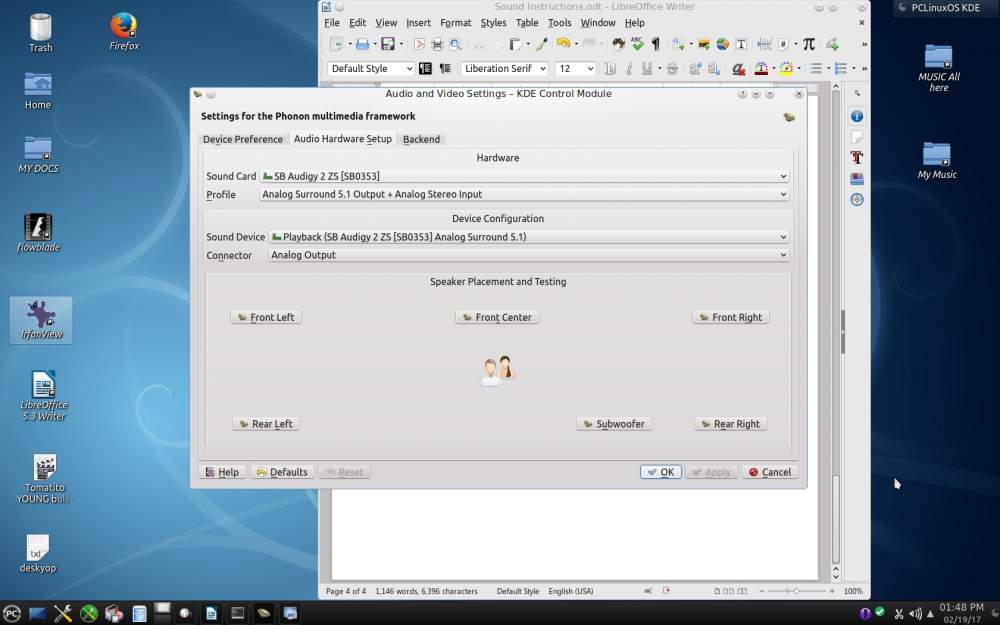Expand the Connector dropdown
Screen dimensions: 1000x625
(529, 255)
